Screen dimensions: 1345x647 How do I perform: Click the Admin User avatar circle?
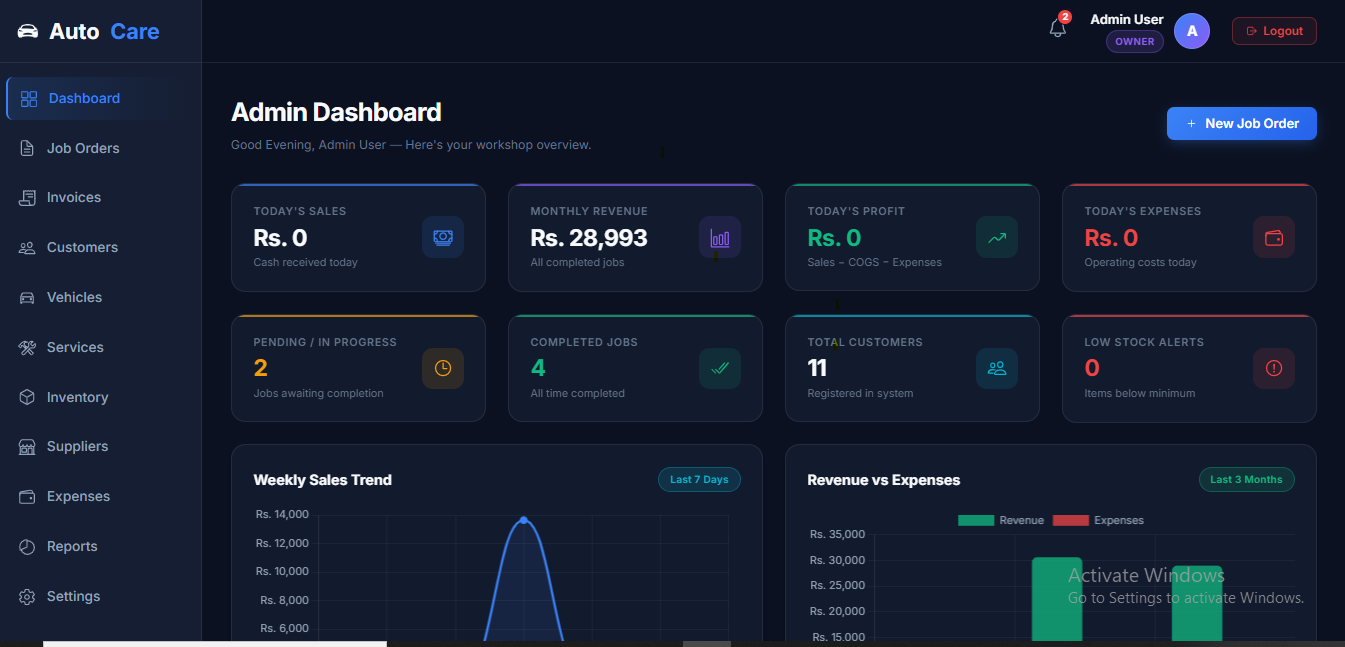tap(1192, 31)
